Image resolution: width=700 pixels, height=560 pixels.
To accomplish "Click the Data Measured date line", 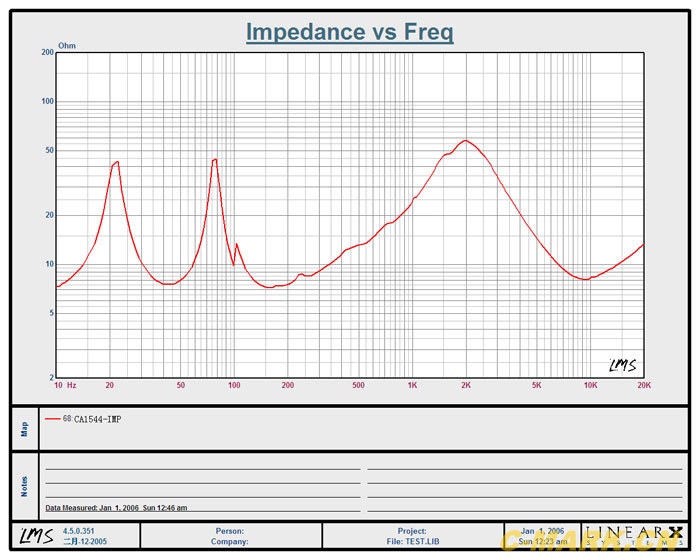I will pyautogui.click(x=116, y=508).
